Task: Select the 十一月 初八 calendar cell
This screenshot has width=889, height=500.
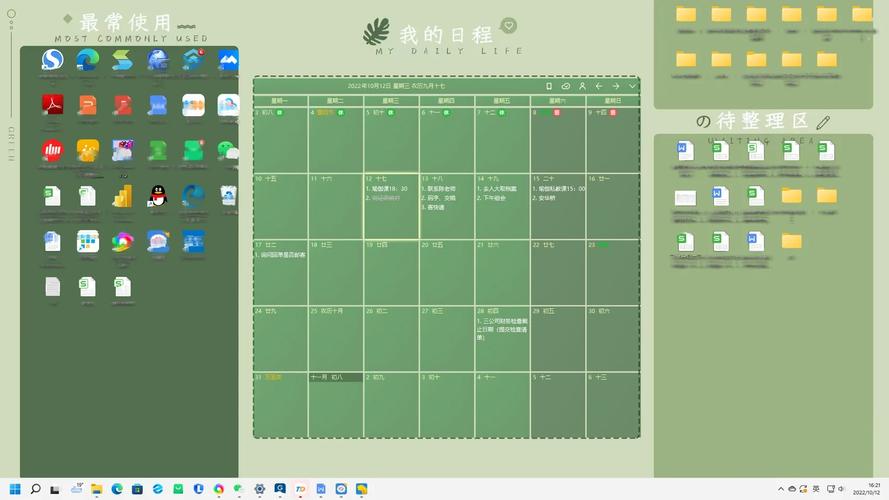Action: point(336,405)
